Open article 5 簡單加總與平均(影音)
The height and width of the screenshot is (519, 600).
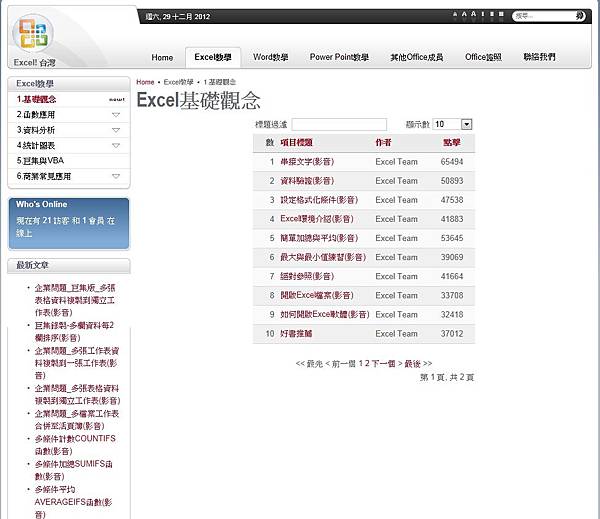(x=319, y=238)
